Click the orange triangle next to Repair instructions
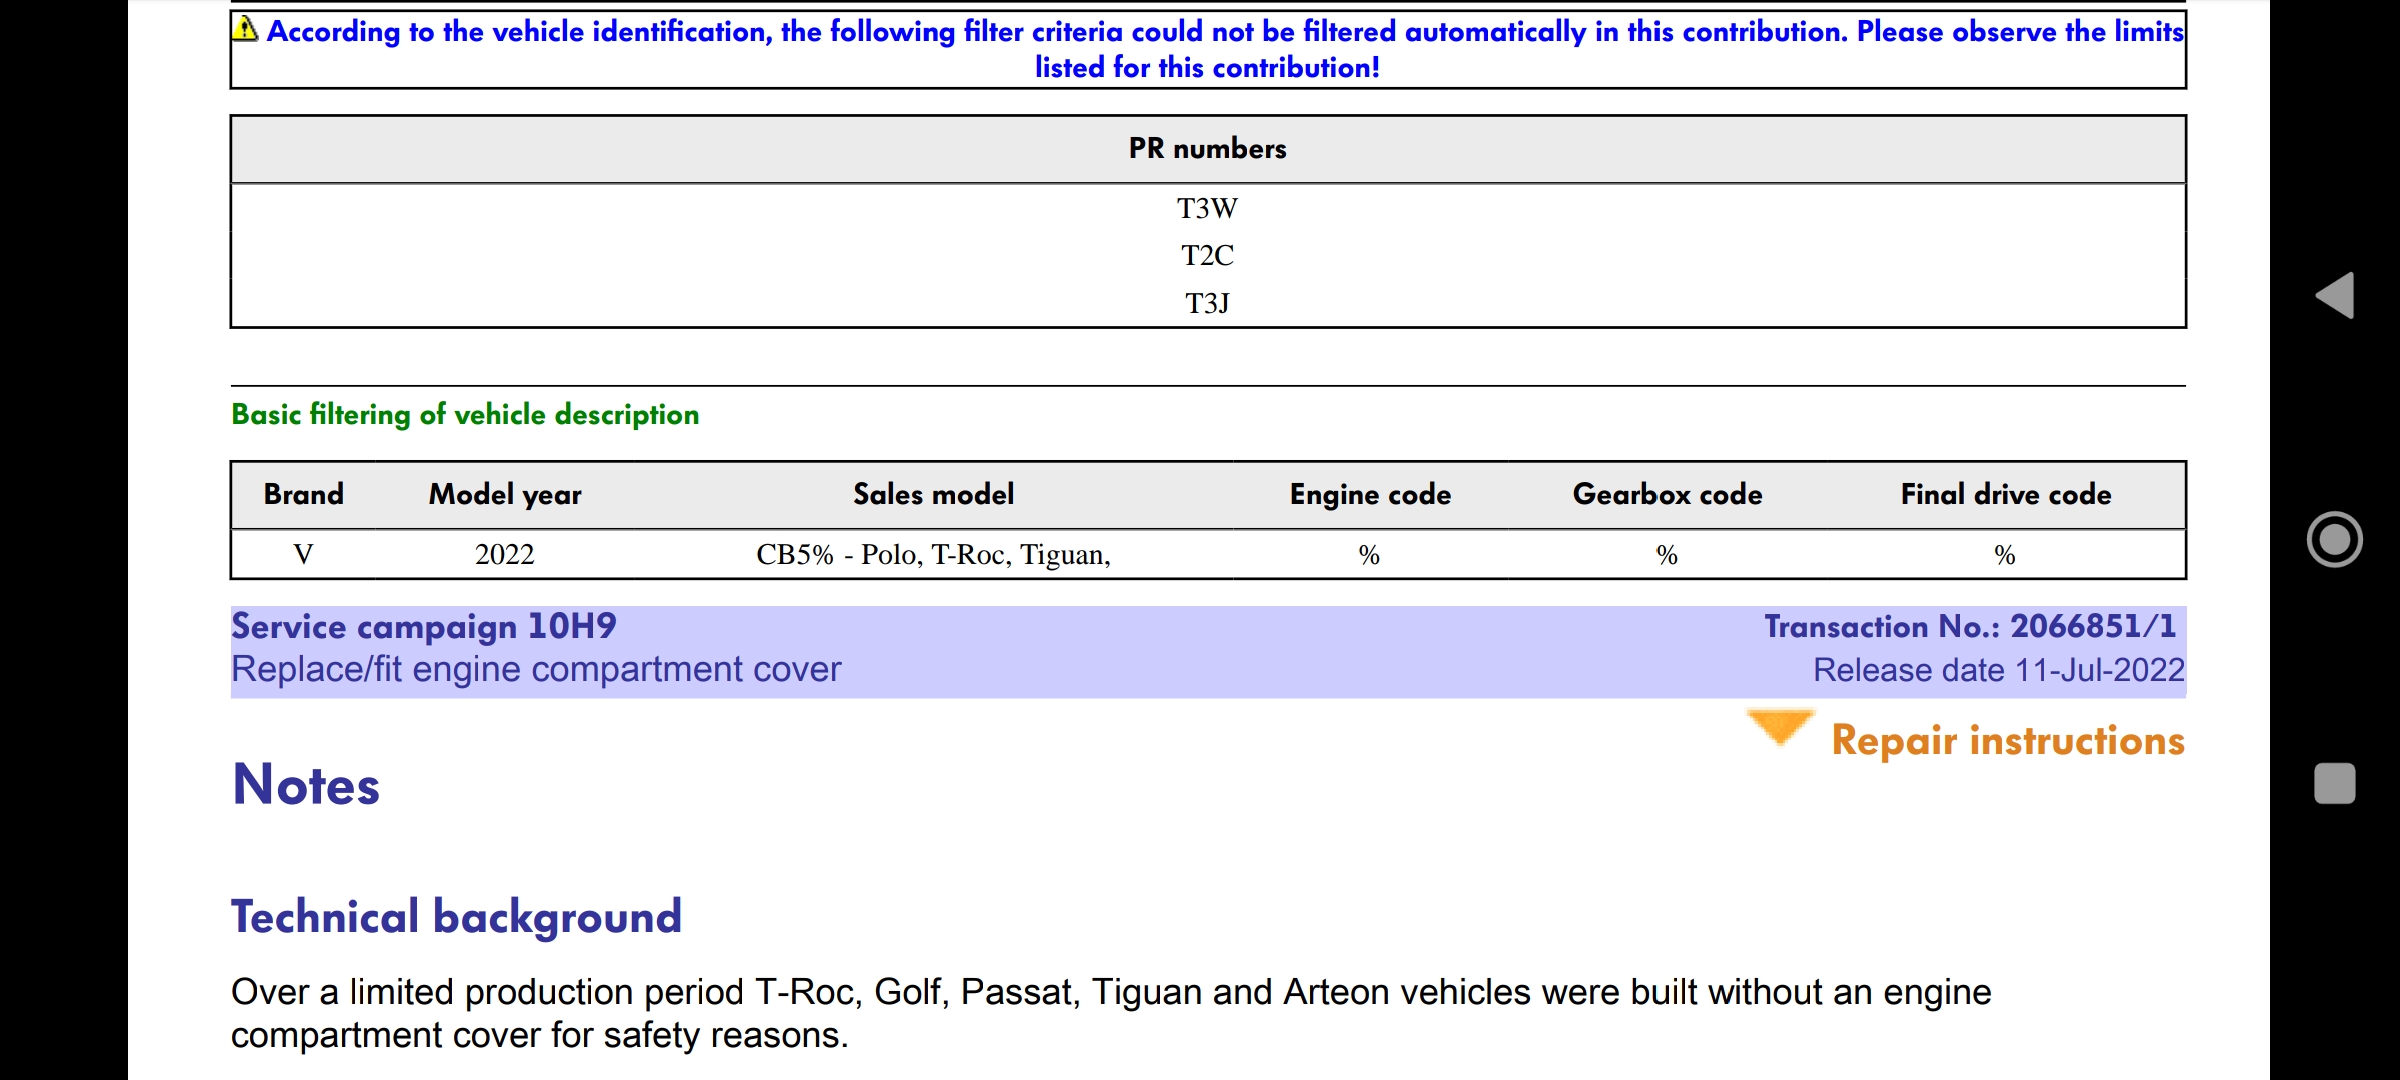The image size is (2400, 1080). pyautogui.click(x=1779, y=729)
